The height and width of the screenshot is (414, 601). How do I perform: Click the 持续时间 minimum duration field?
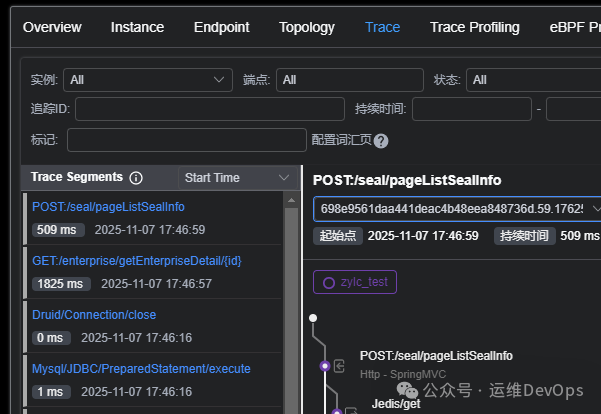pyautogui.click(x=472, y=109)
